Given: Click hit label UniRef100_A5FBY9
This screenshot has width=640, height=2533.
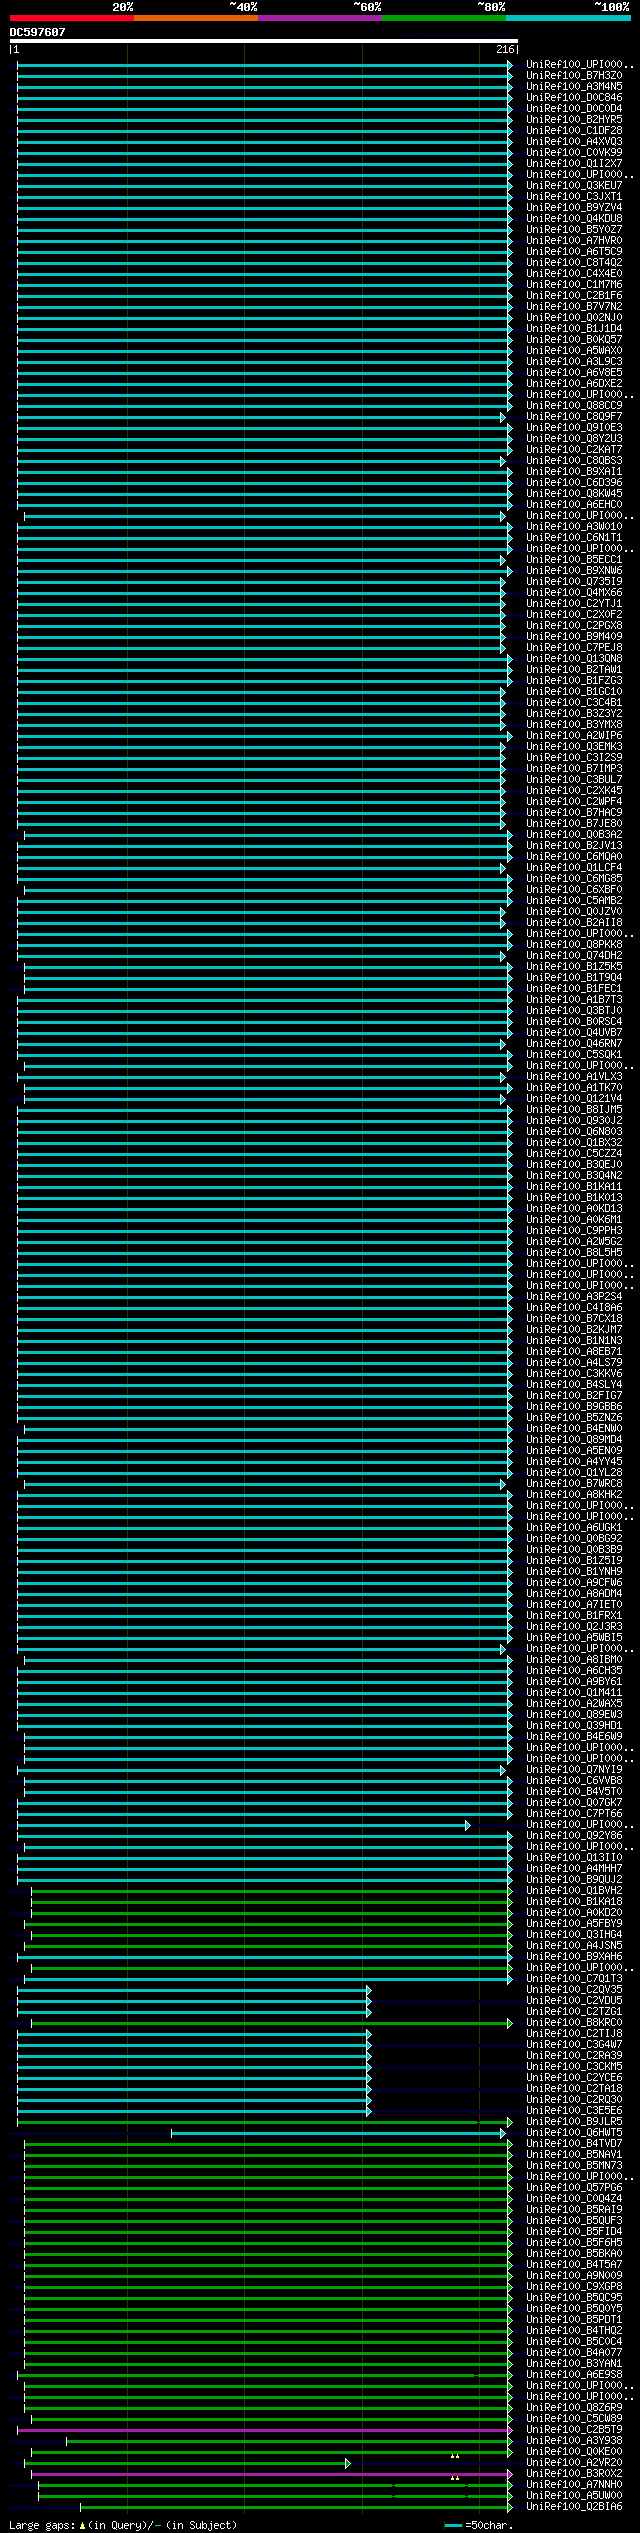Looking at the screenshot, I should coord(574,1923).
